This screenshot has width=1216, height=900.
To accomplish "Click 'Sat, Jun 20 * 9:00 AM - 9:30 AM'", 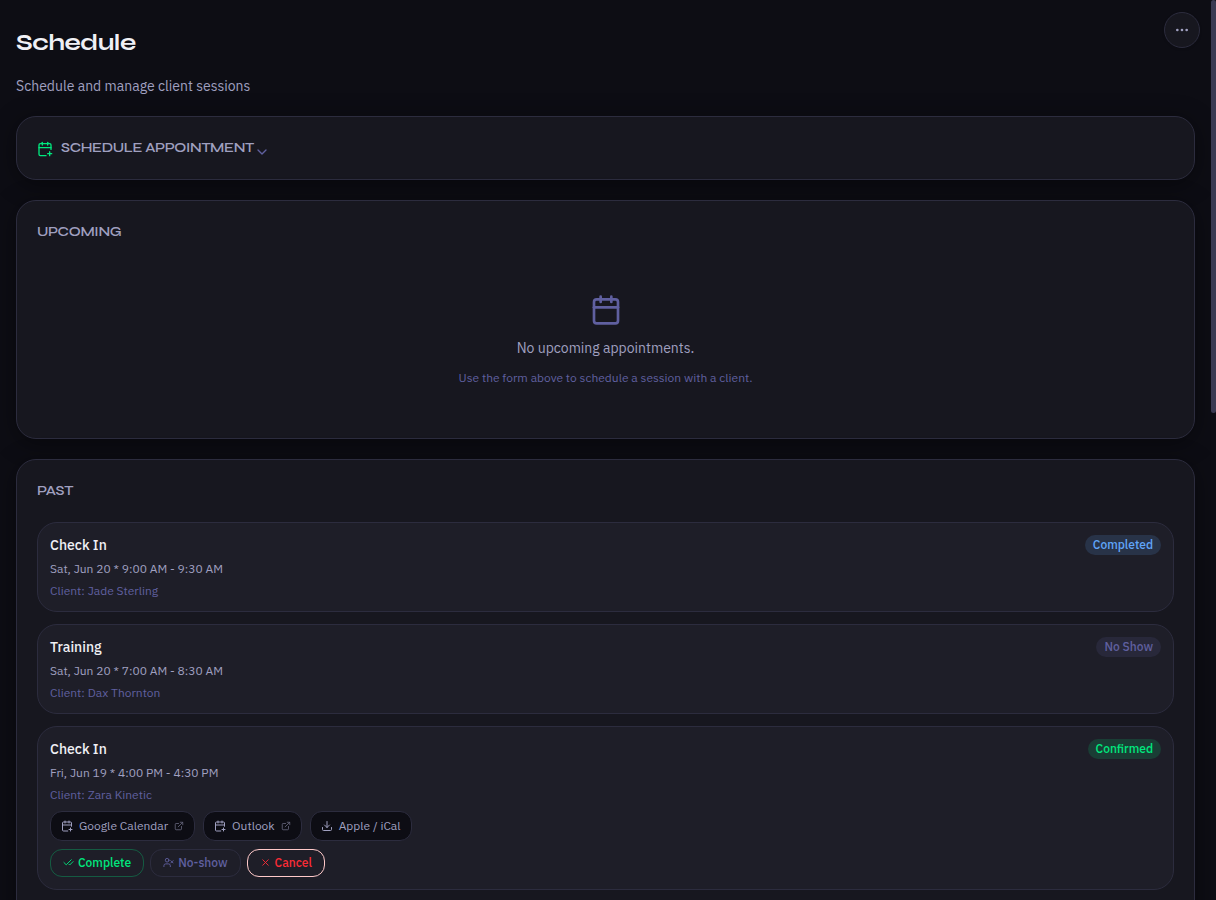I will [136, 569].
